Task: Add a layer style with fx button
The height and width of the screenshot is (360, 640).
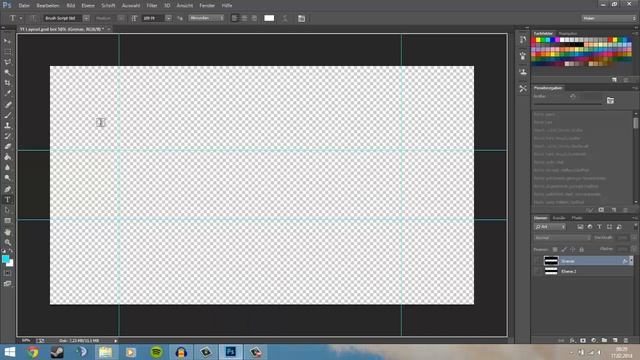Action: (572, 340)
